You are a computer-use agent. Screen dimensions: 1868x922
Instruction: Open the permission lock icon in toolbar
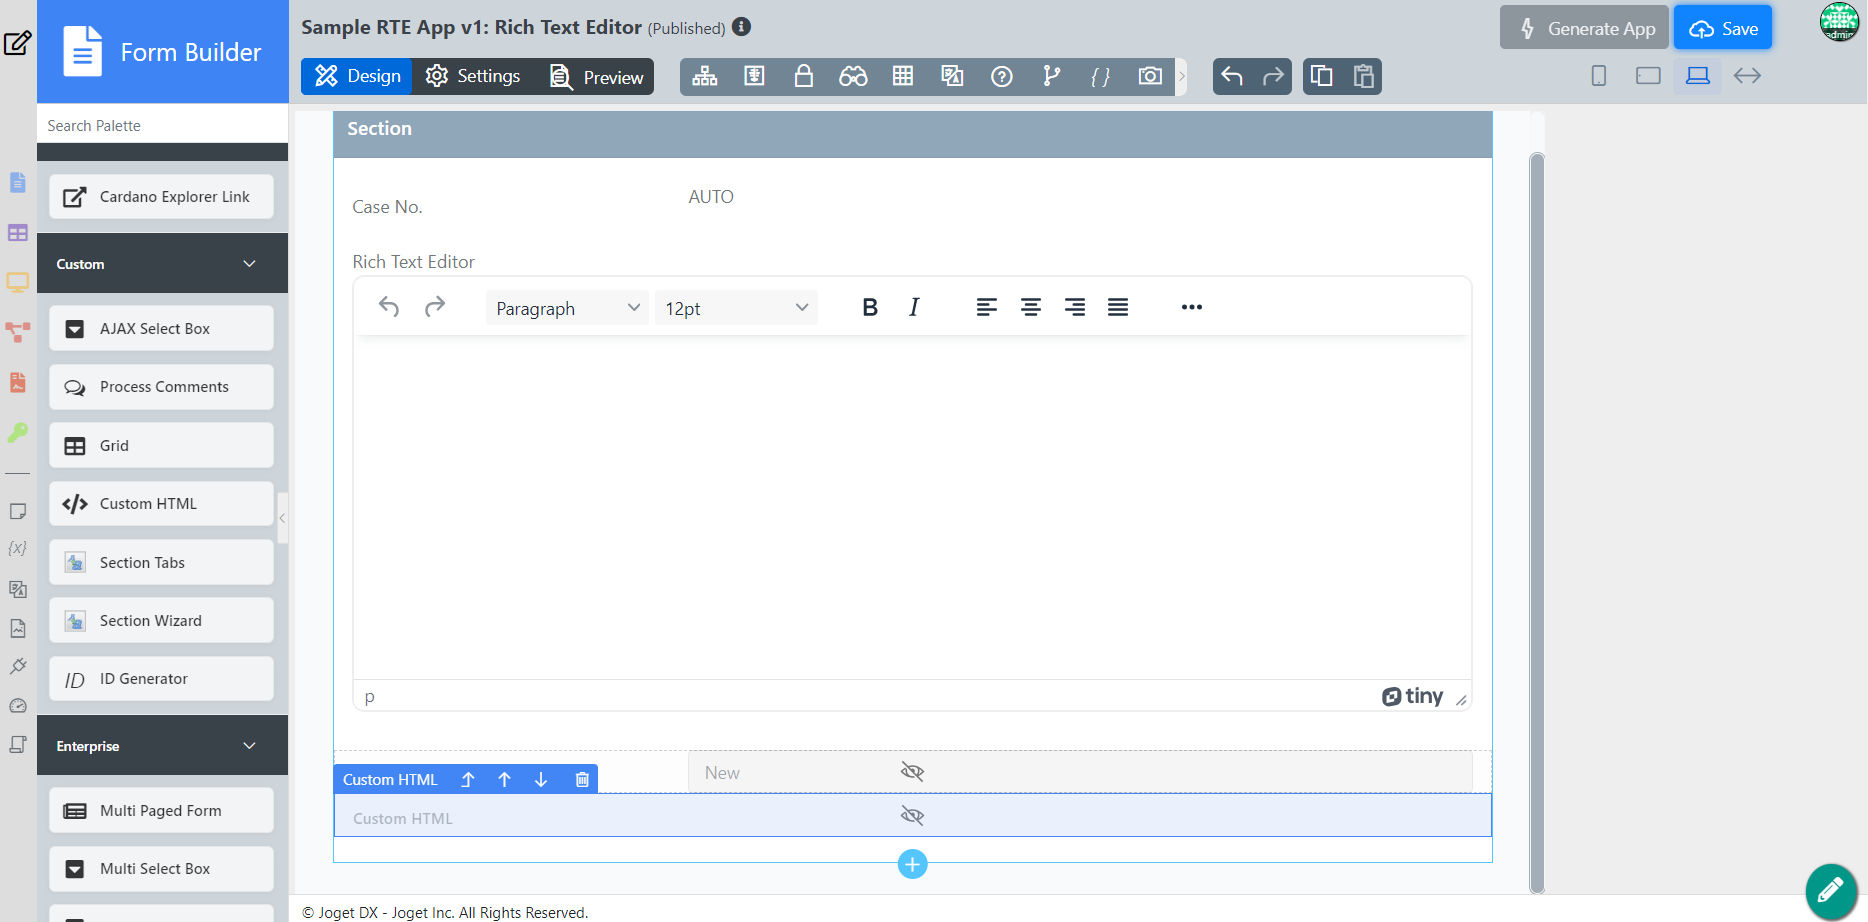pyautogui.click(x=803, y=77)
